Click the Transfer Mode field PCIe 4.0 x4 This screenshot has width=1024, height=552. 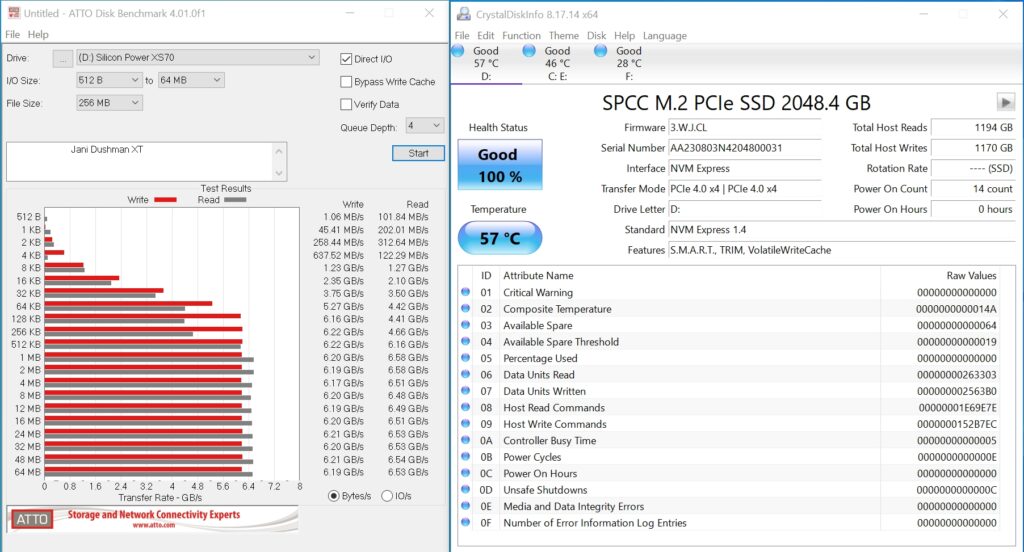click(x=744, y=189)
